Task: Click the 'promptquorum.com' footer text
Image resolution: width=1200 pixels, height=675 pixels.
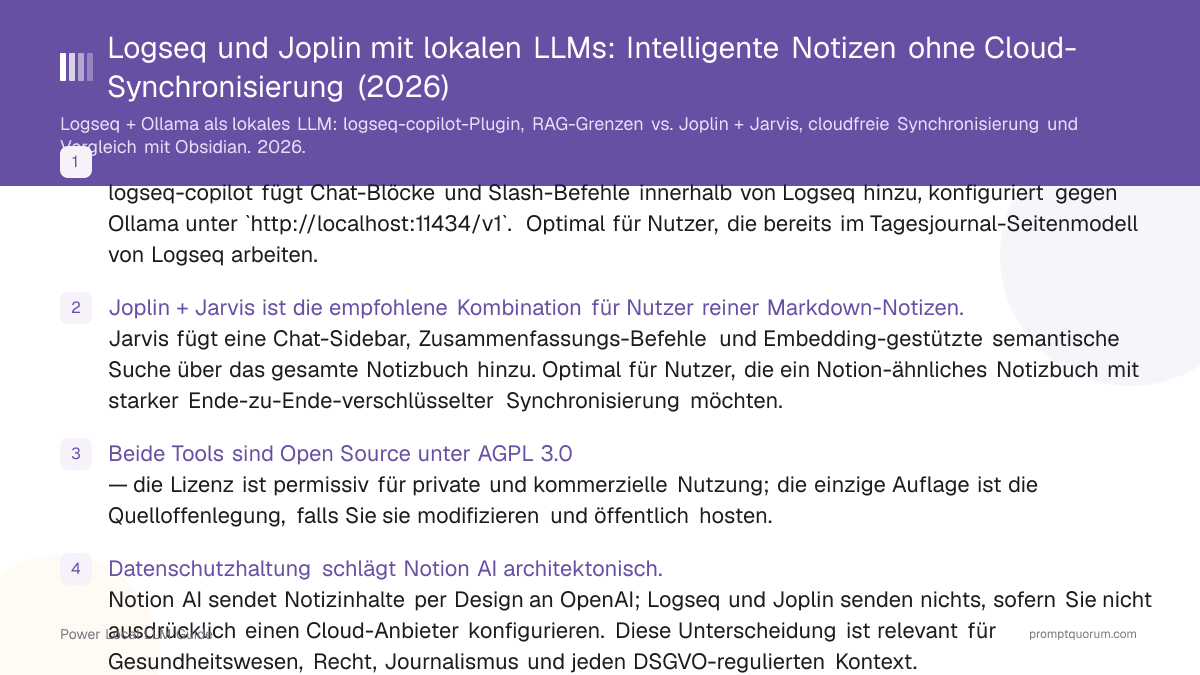Action: tap(1082, 634)
